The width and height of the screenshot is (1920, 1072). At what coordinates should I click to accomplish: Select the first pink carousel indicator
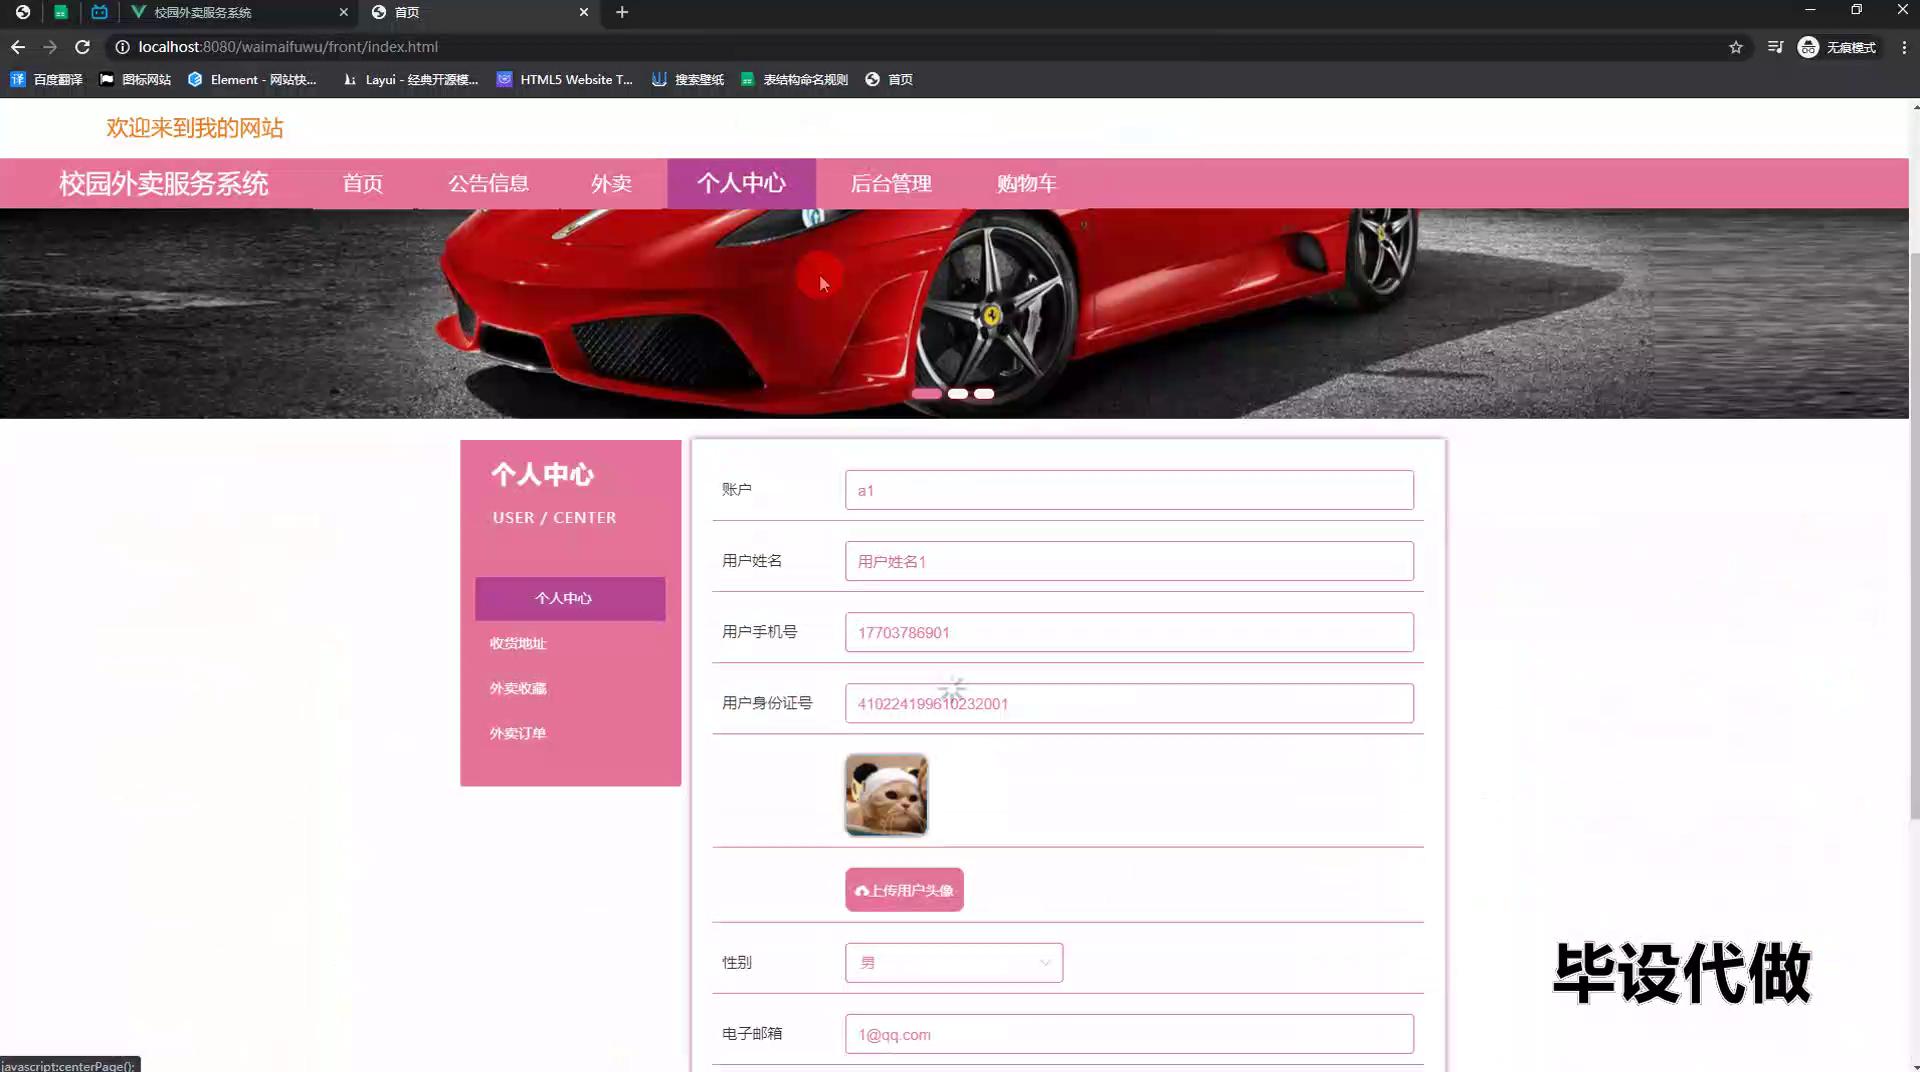(x=926, y=394)
